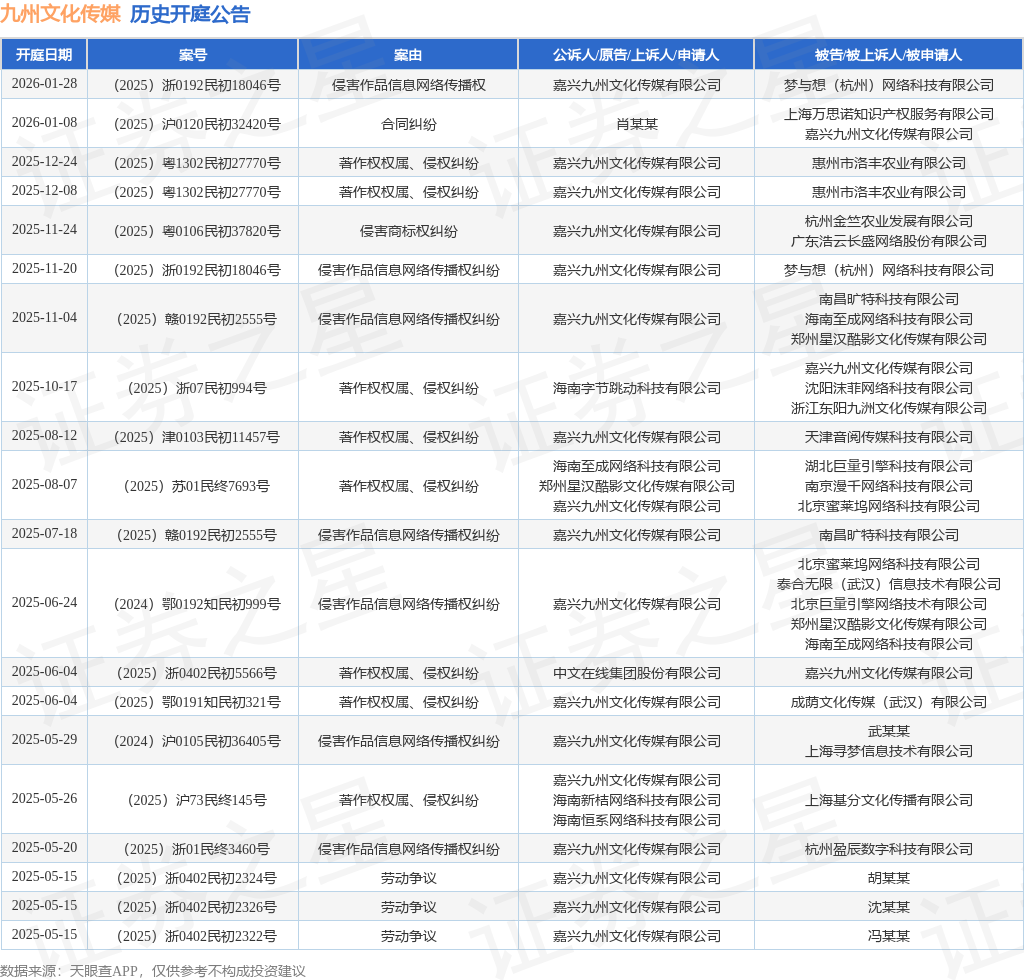
Task: Click plaintiff 肖某某
Action: tap(637, 124)
